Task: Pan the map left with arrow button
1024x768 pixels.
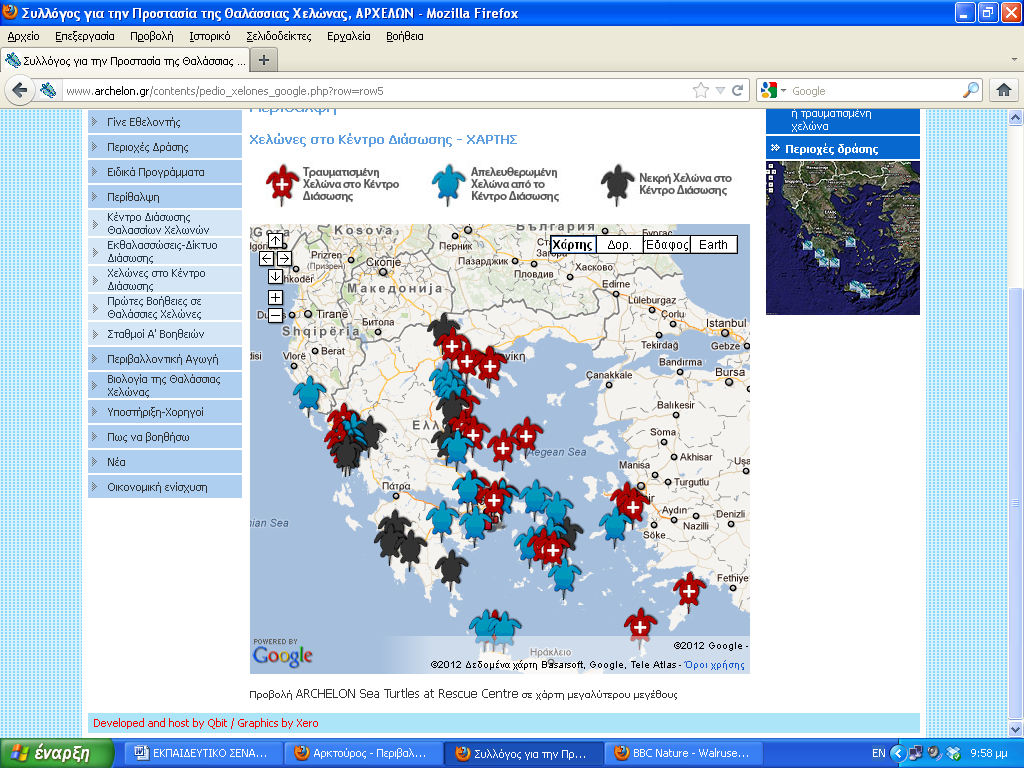Action: pos(266,258)
